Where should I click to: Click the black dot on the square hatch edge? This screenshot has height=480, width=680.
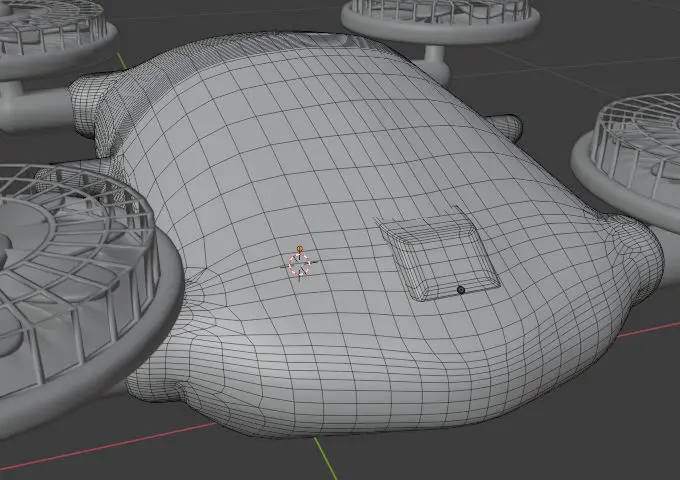coord(461,290)
